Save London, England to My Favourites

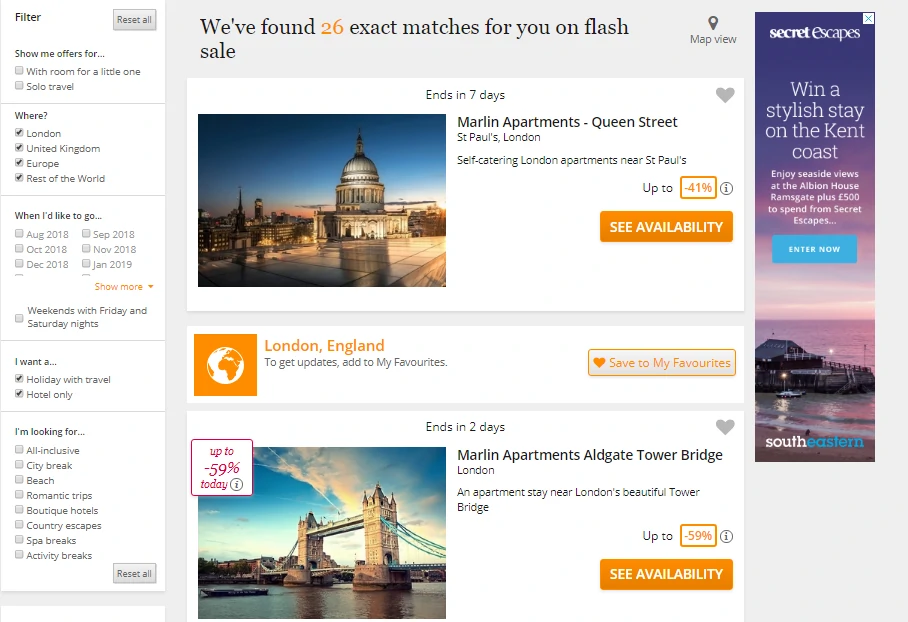pyautogui.click(x=661, y=363)
